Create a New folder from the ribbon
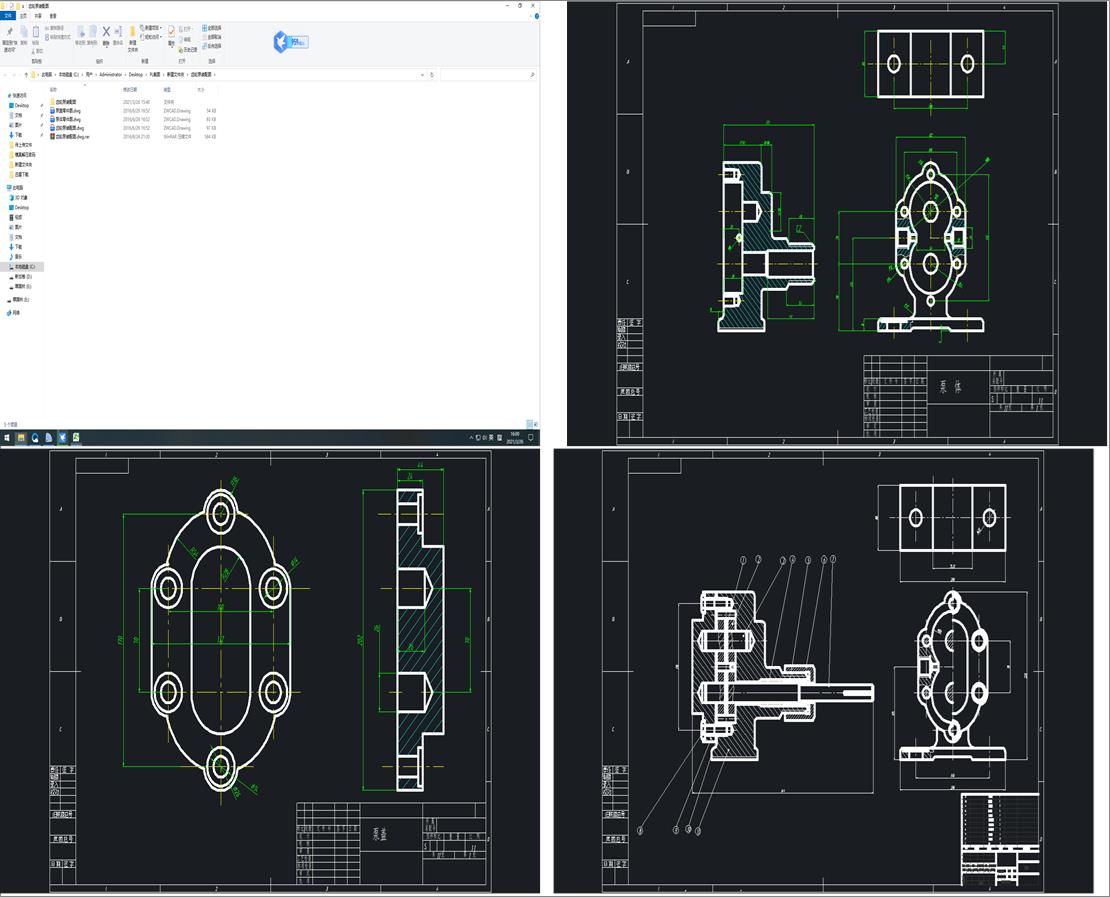 pyautogui.click(x=132, y=39)
